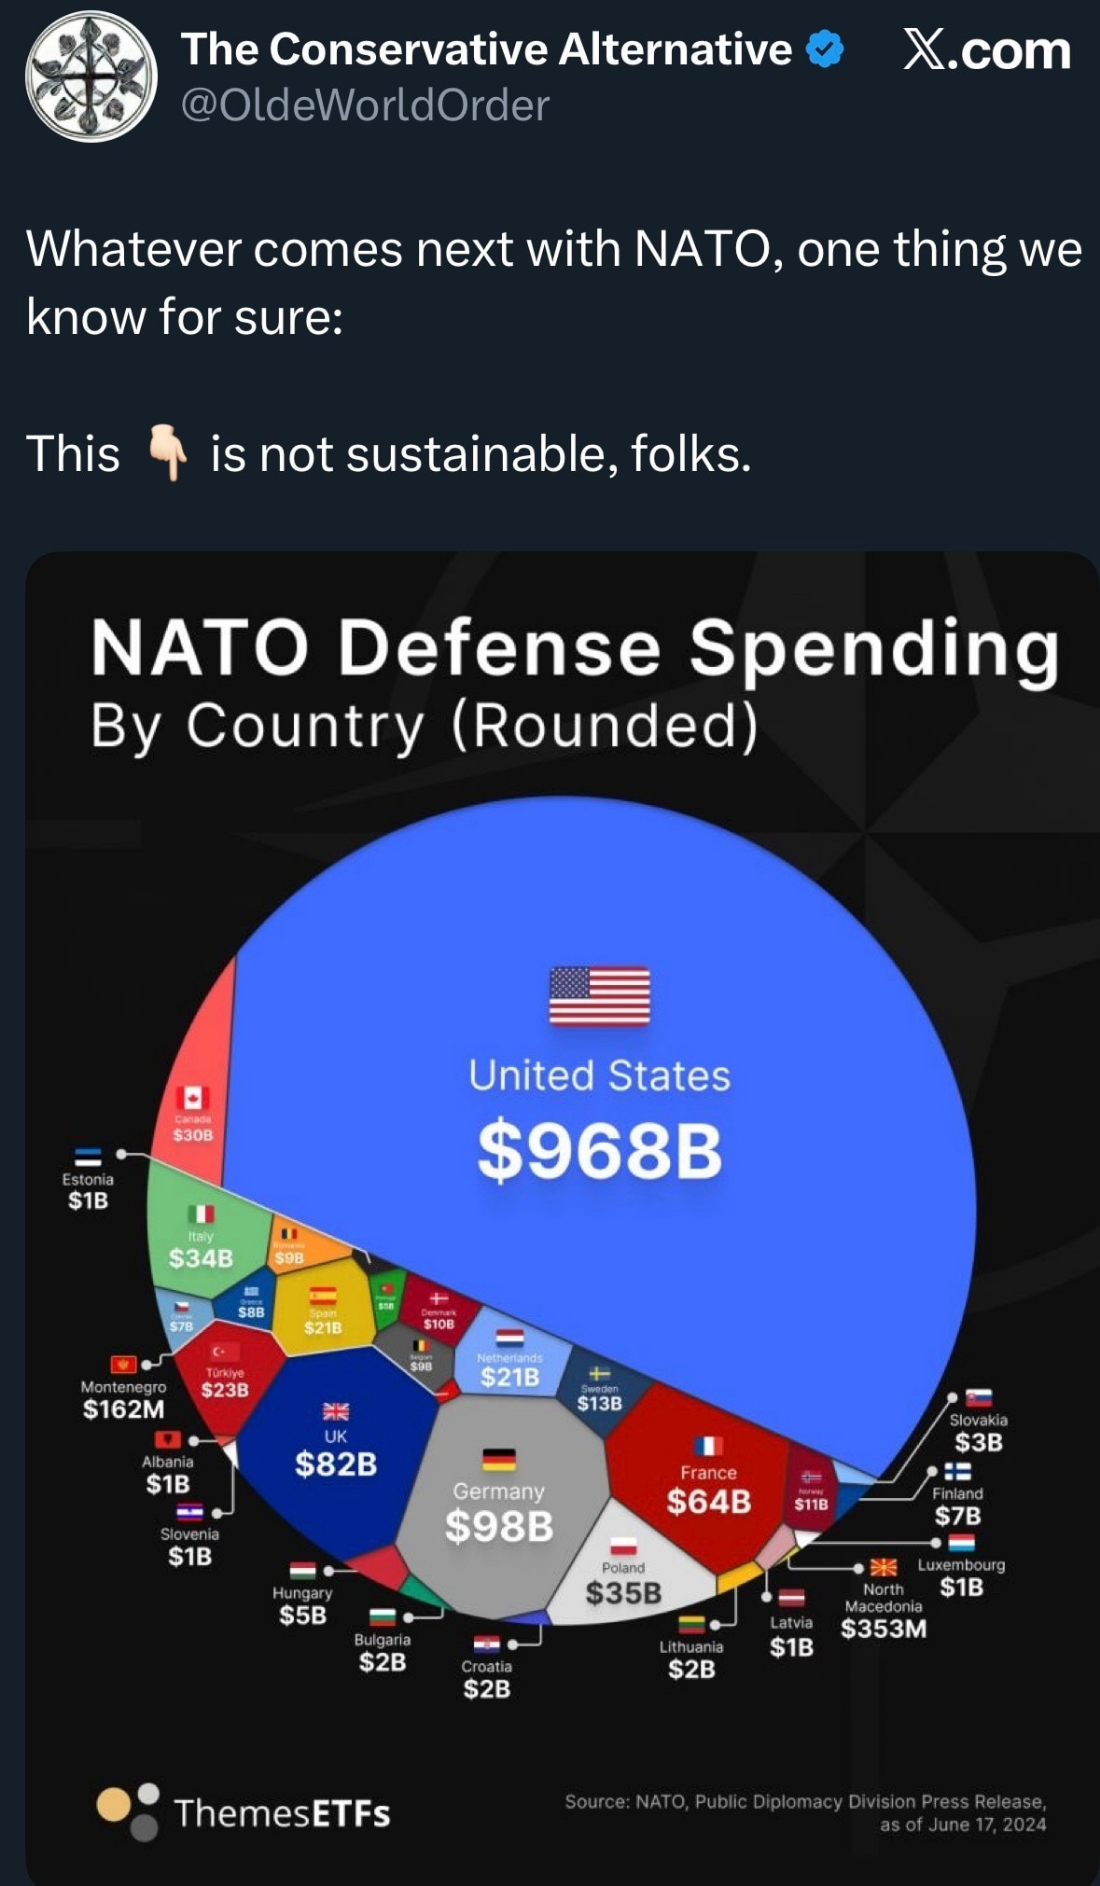Click the X.com logo

click(986, 50)
